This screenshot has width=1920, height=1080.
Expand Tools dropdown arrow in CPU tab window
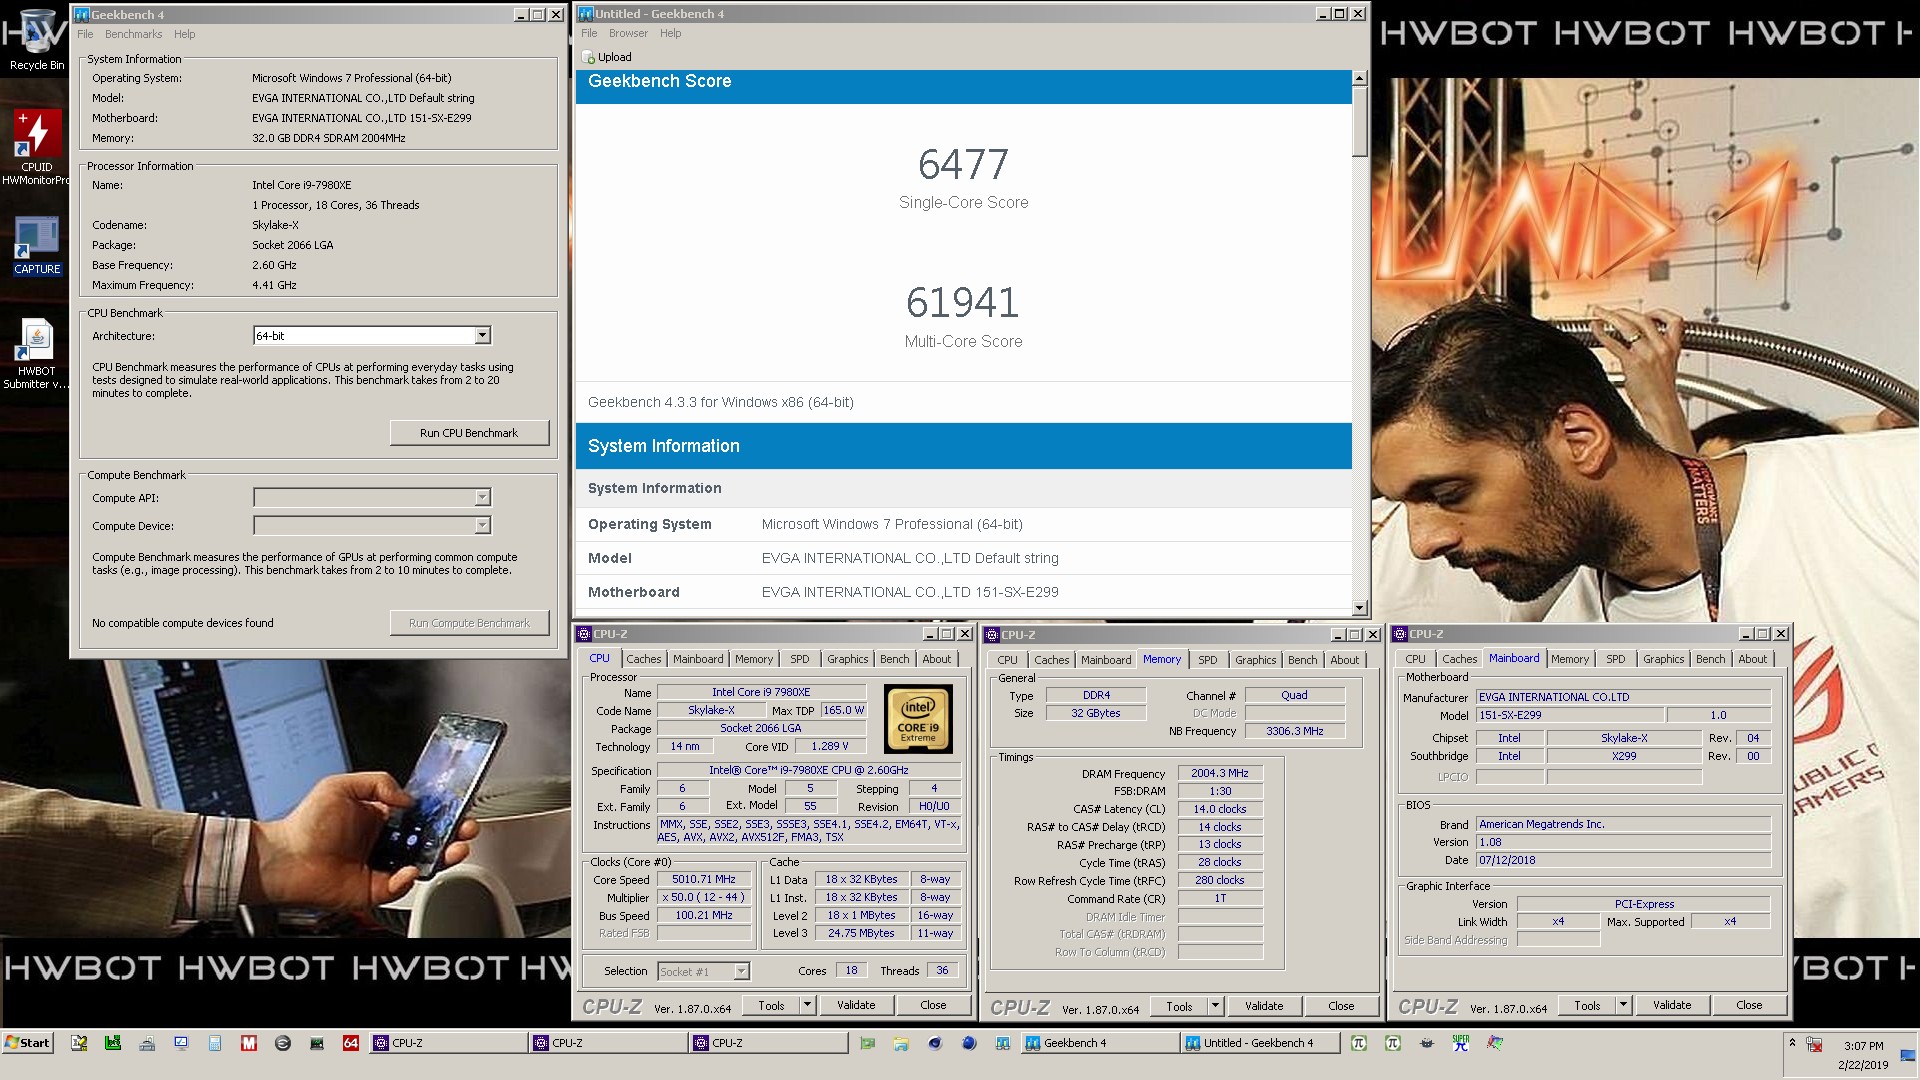[807, 1005]
